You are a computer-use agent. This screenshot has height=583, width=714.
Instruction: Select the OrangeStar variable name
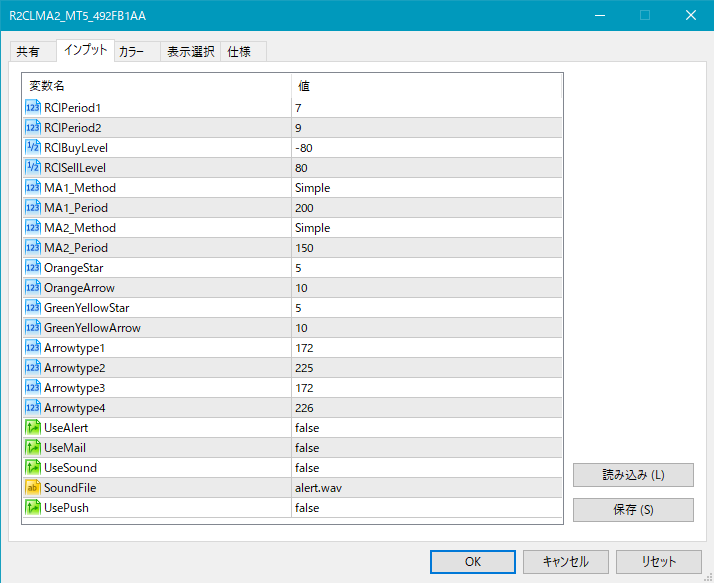[x=73, y=268]
